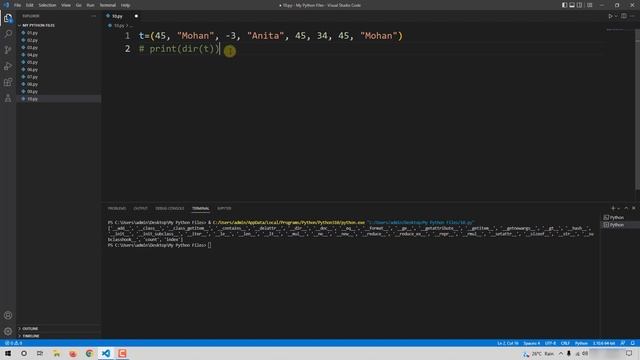Screen dimensions: 640x360
Task: Open 03.py in the Explorer
Action: (x=32, y=47)
